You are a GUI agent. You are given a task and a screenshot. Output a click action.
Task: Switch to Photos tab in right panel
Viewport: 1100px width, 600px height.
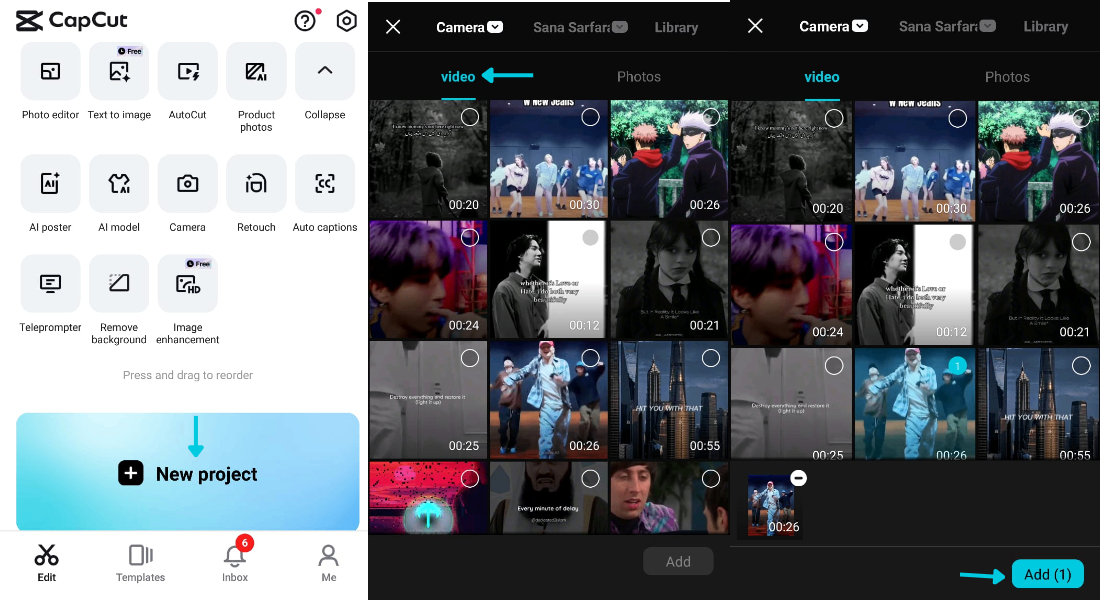point(1007,77)
